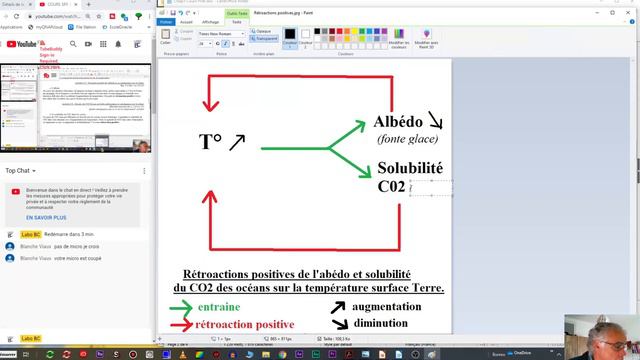Open the File Station bookmark

point(82,27)
